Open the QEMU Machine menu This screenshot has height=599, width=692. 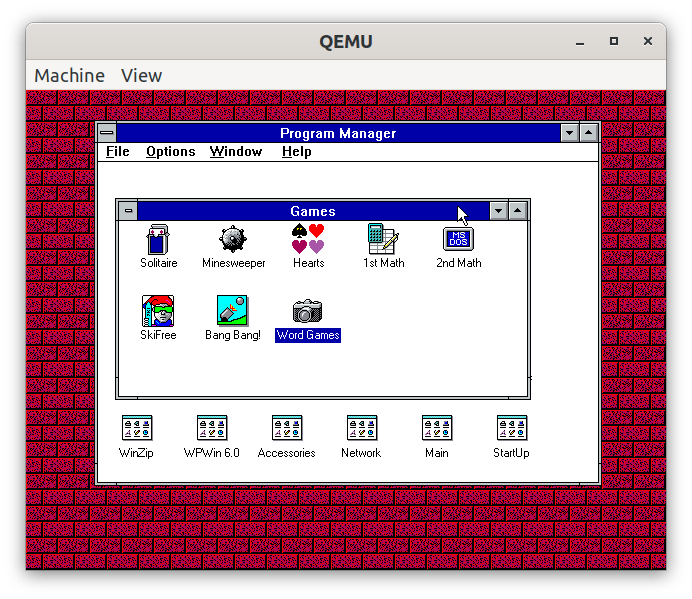tap(70, 75)
